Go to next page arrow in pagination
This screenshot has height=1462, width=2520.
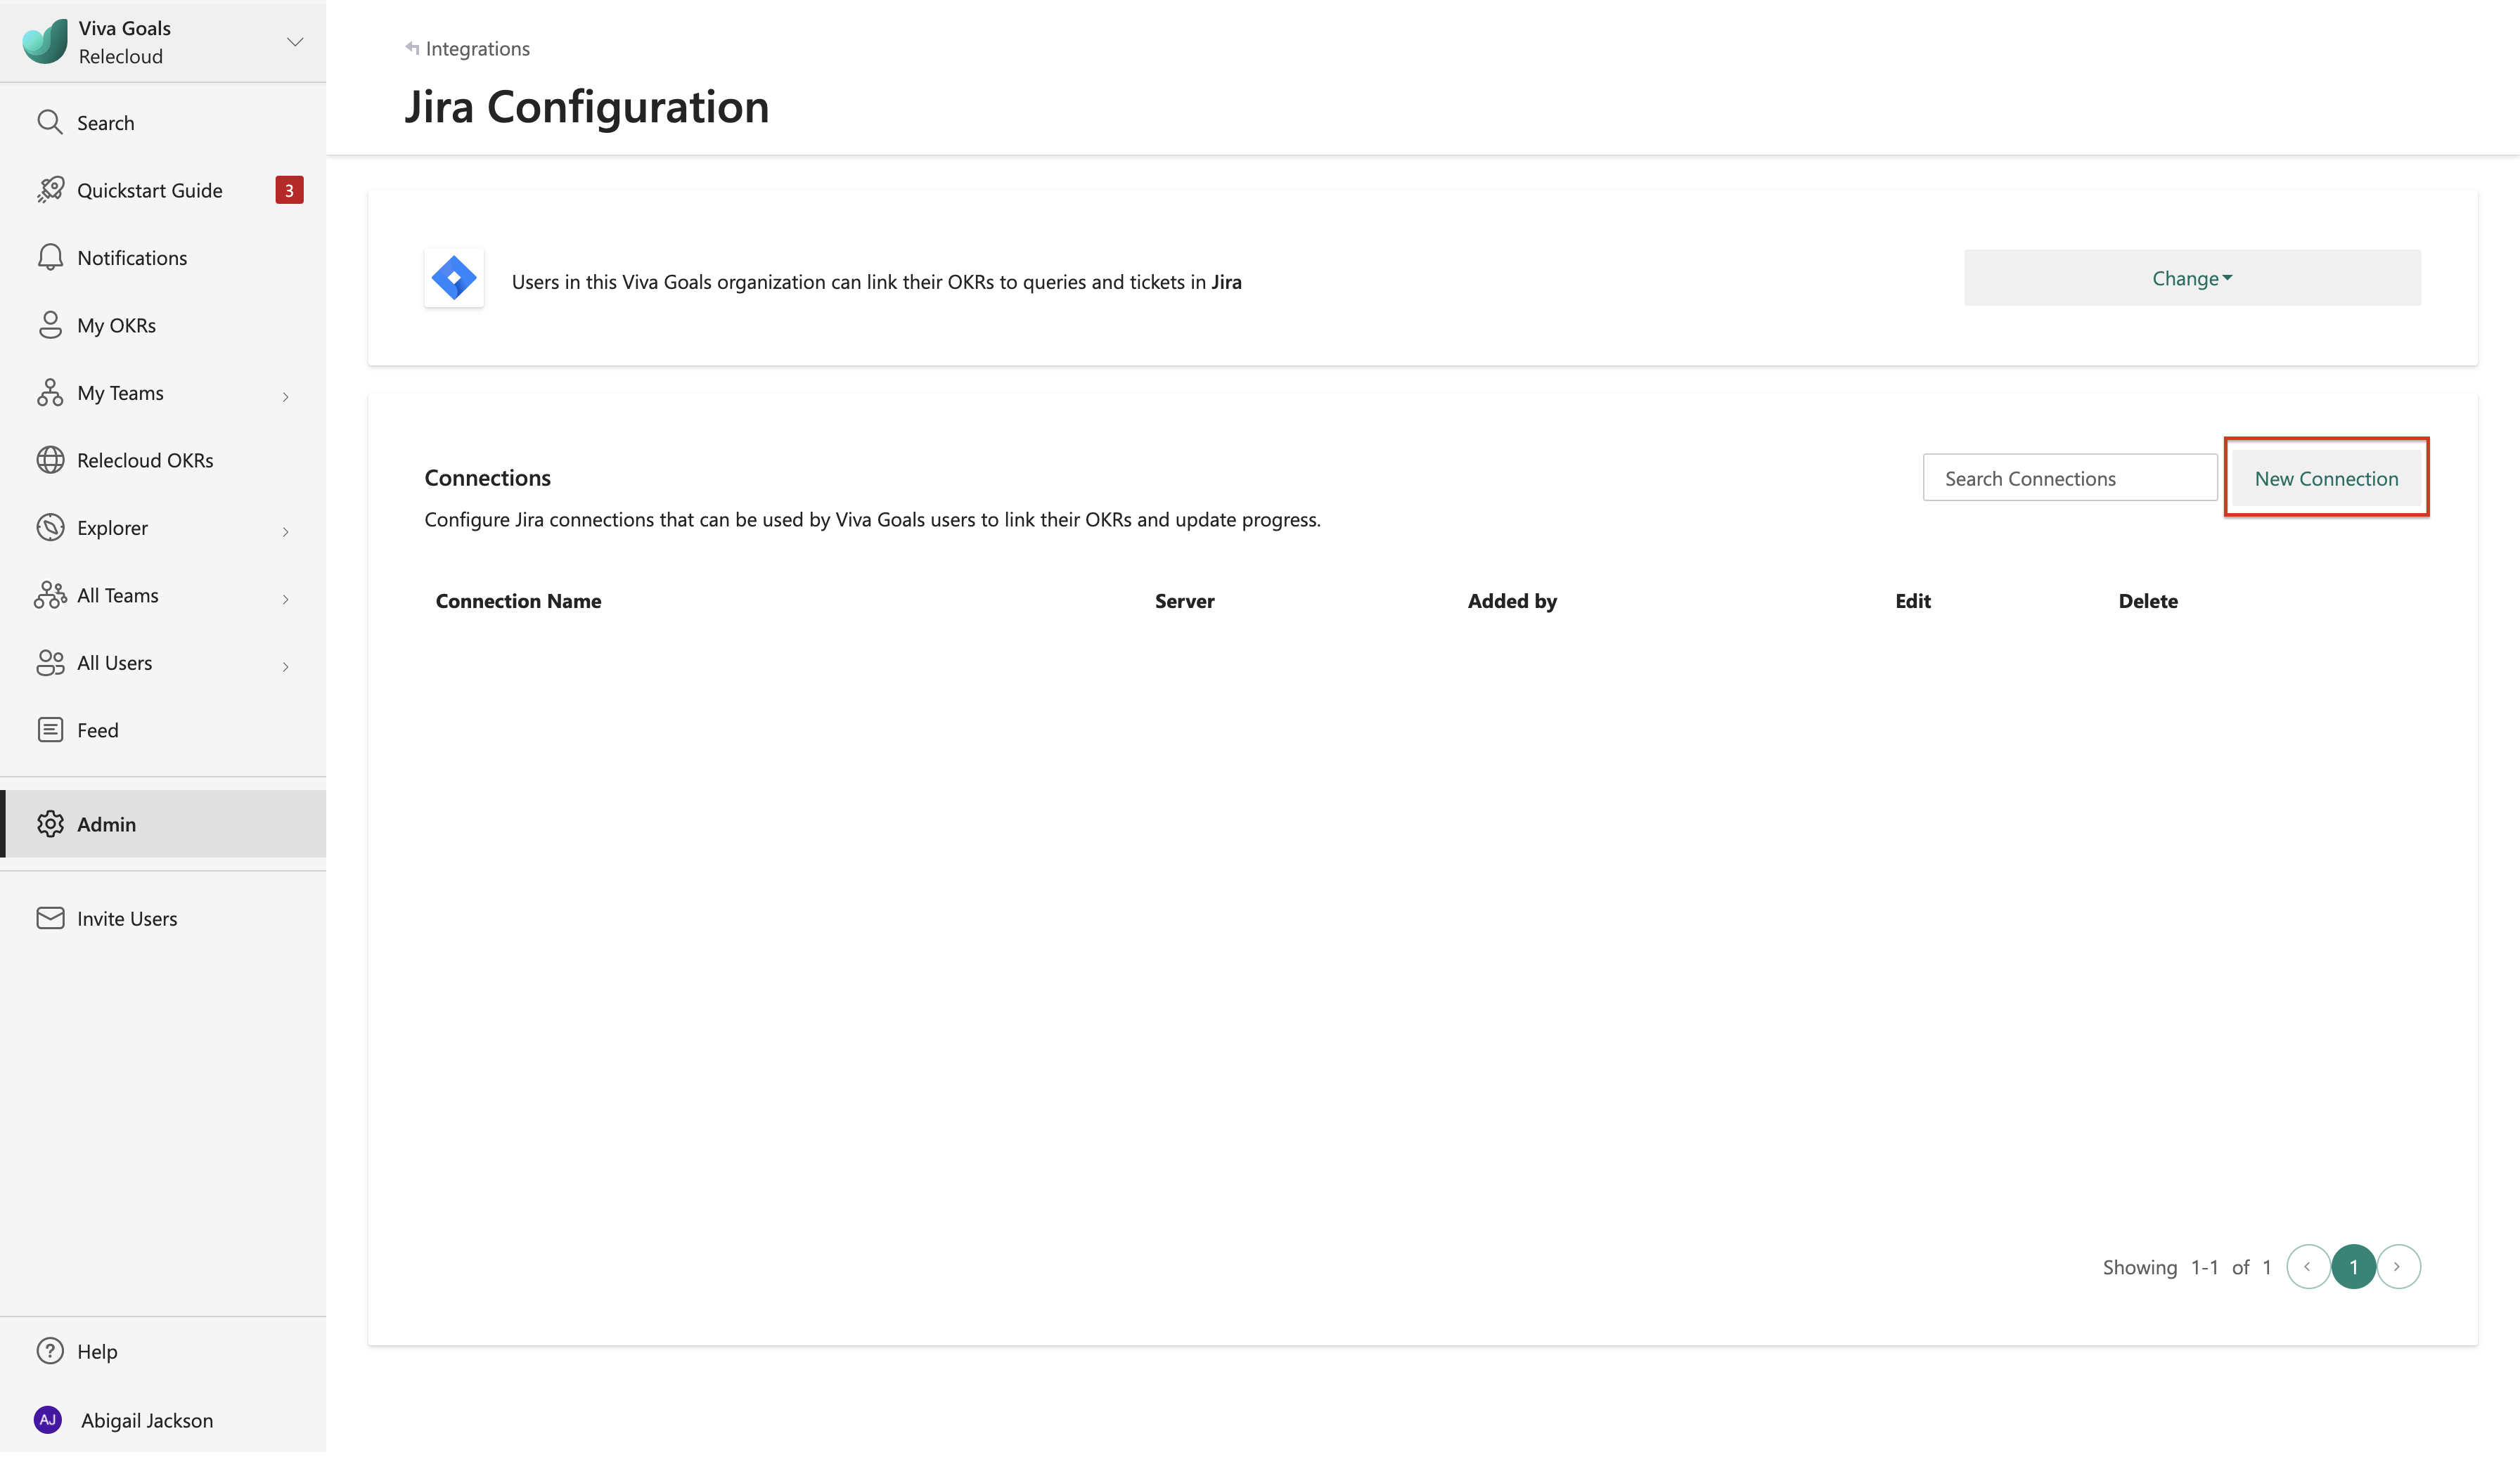pos(2397,1267)
